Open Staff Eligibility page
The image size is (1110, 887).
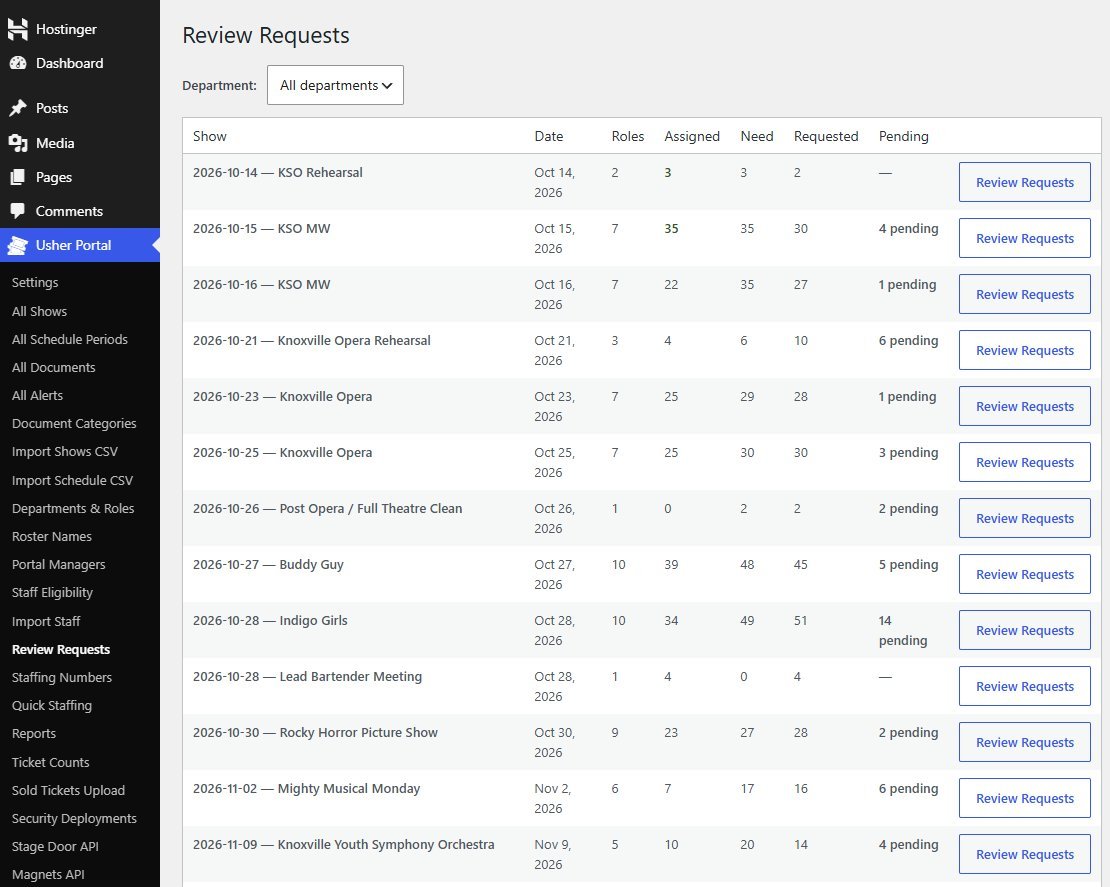click(52, 593)
